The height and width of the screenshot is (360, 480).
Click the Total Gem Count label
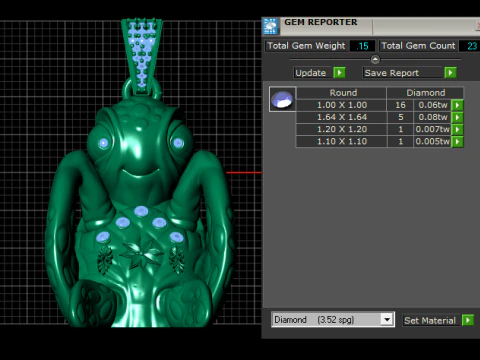(418, 46)
